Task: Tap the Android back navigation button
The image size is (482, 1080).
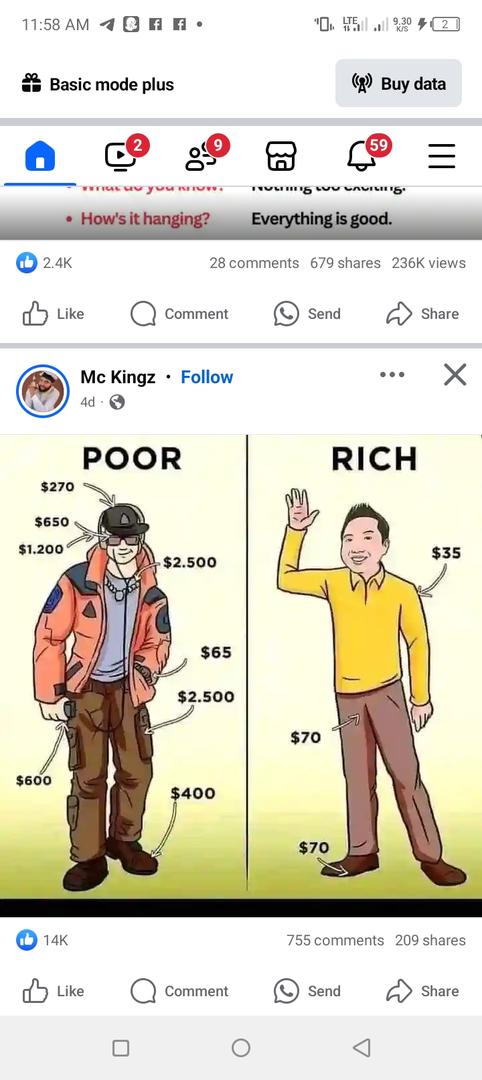Action: click(x=362, y=1048)
